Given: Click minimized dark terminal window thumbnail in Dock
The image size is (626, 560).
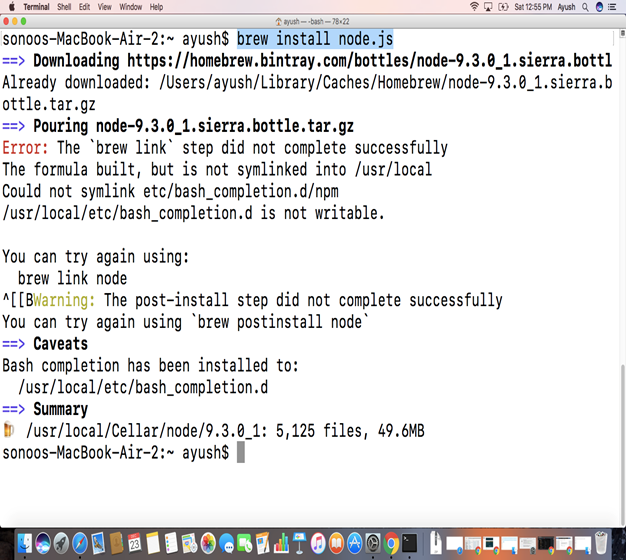Looking at the screenshot, I should click(x=546, y=544).
